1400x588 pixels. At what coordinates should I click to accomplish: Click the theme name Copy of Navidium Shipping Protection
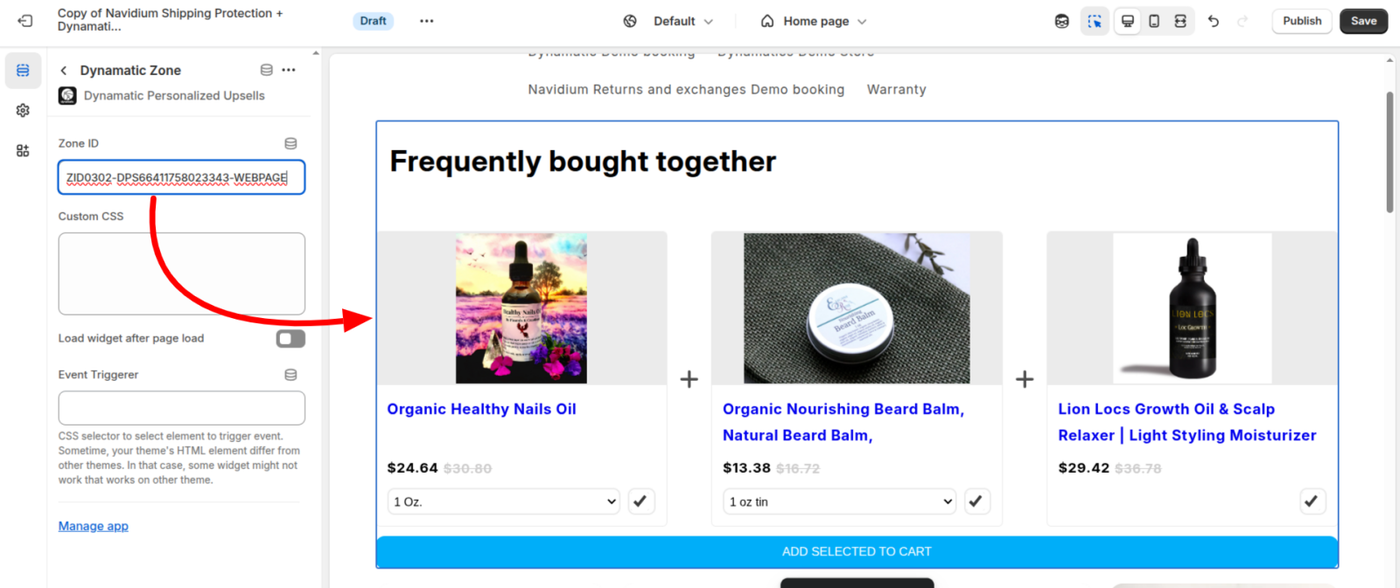[x=170, y=20]
